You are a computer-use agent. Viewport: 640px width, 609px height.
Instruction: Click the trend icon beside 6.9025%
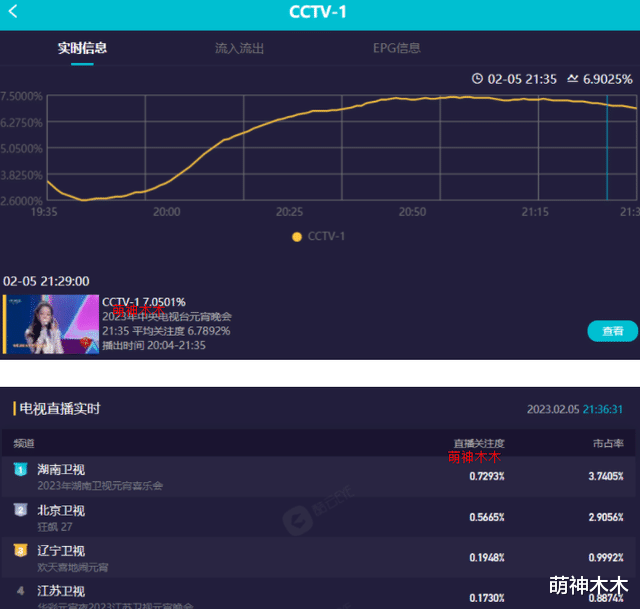point(573,78)
